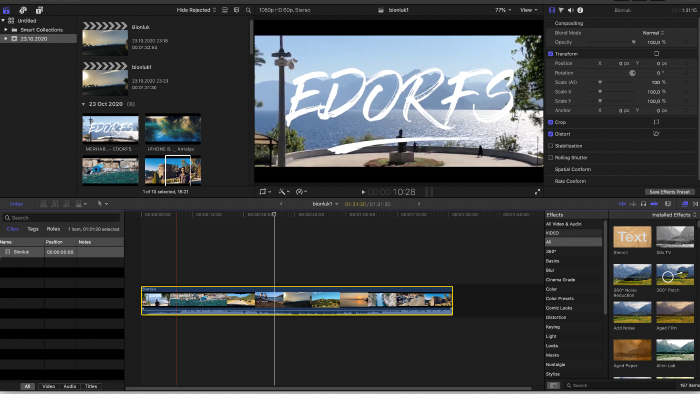The height and width of the screenshot is (394, 700).
Task: Filter index by Video
Action: (48, 386)
